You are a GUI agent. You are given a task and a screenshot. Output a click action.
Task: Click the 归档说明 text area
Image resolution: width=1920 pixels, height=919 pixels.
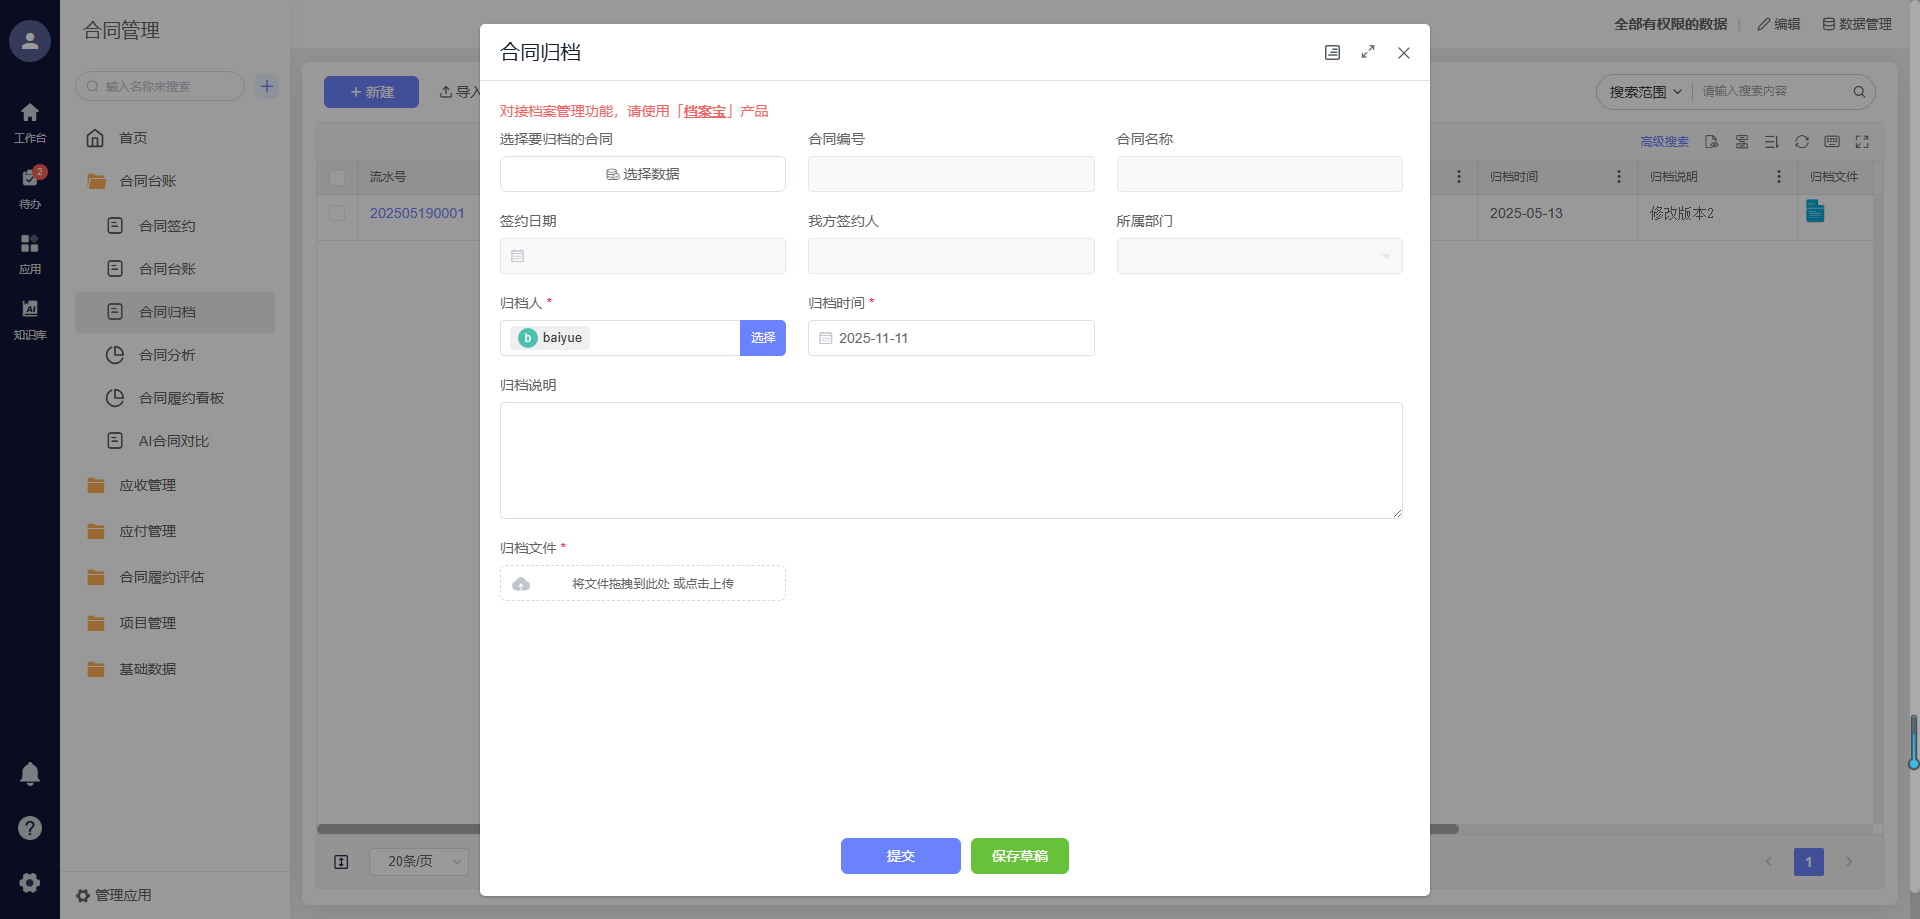(950, 460)
